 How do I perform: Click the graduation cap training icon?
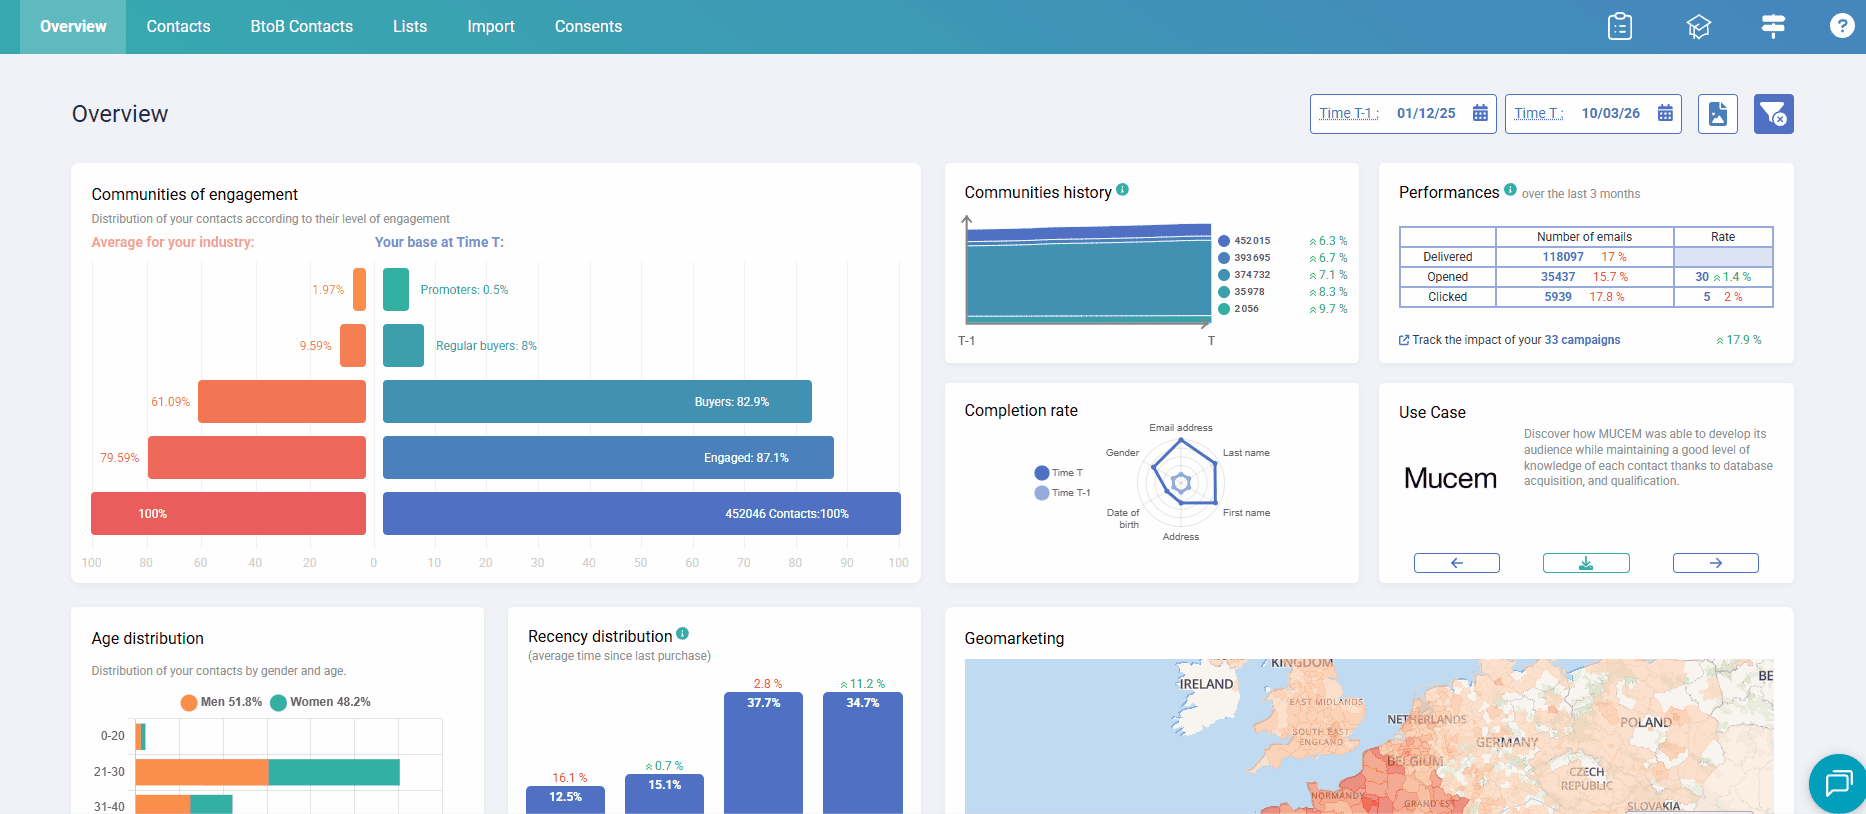coord(1698,27)
